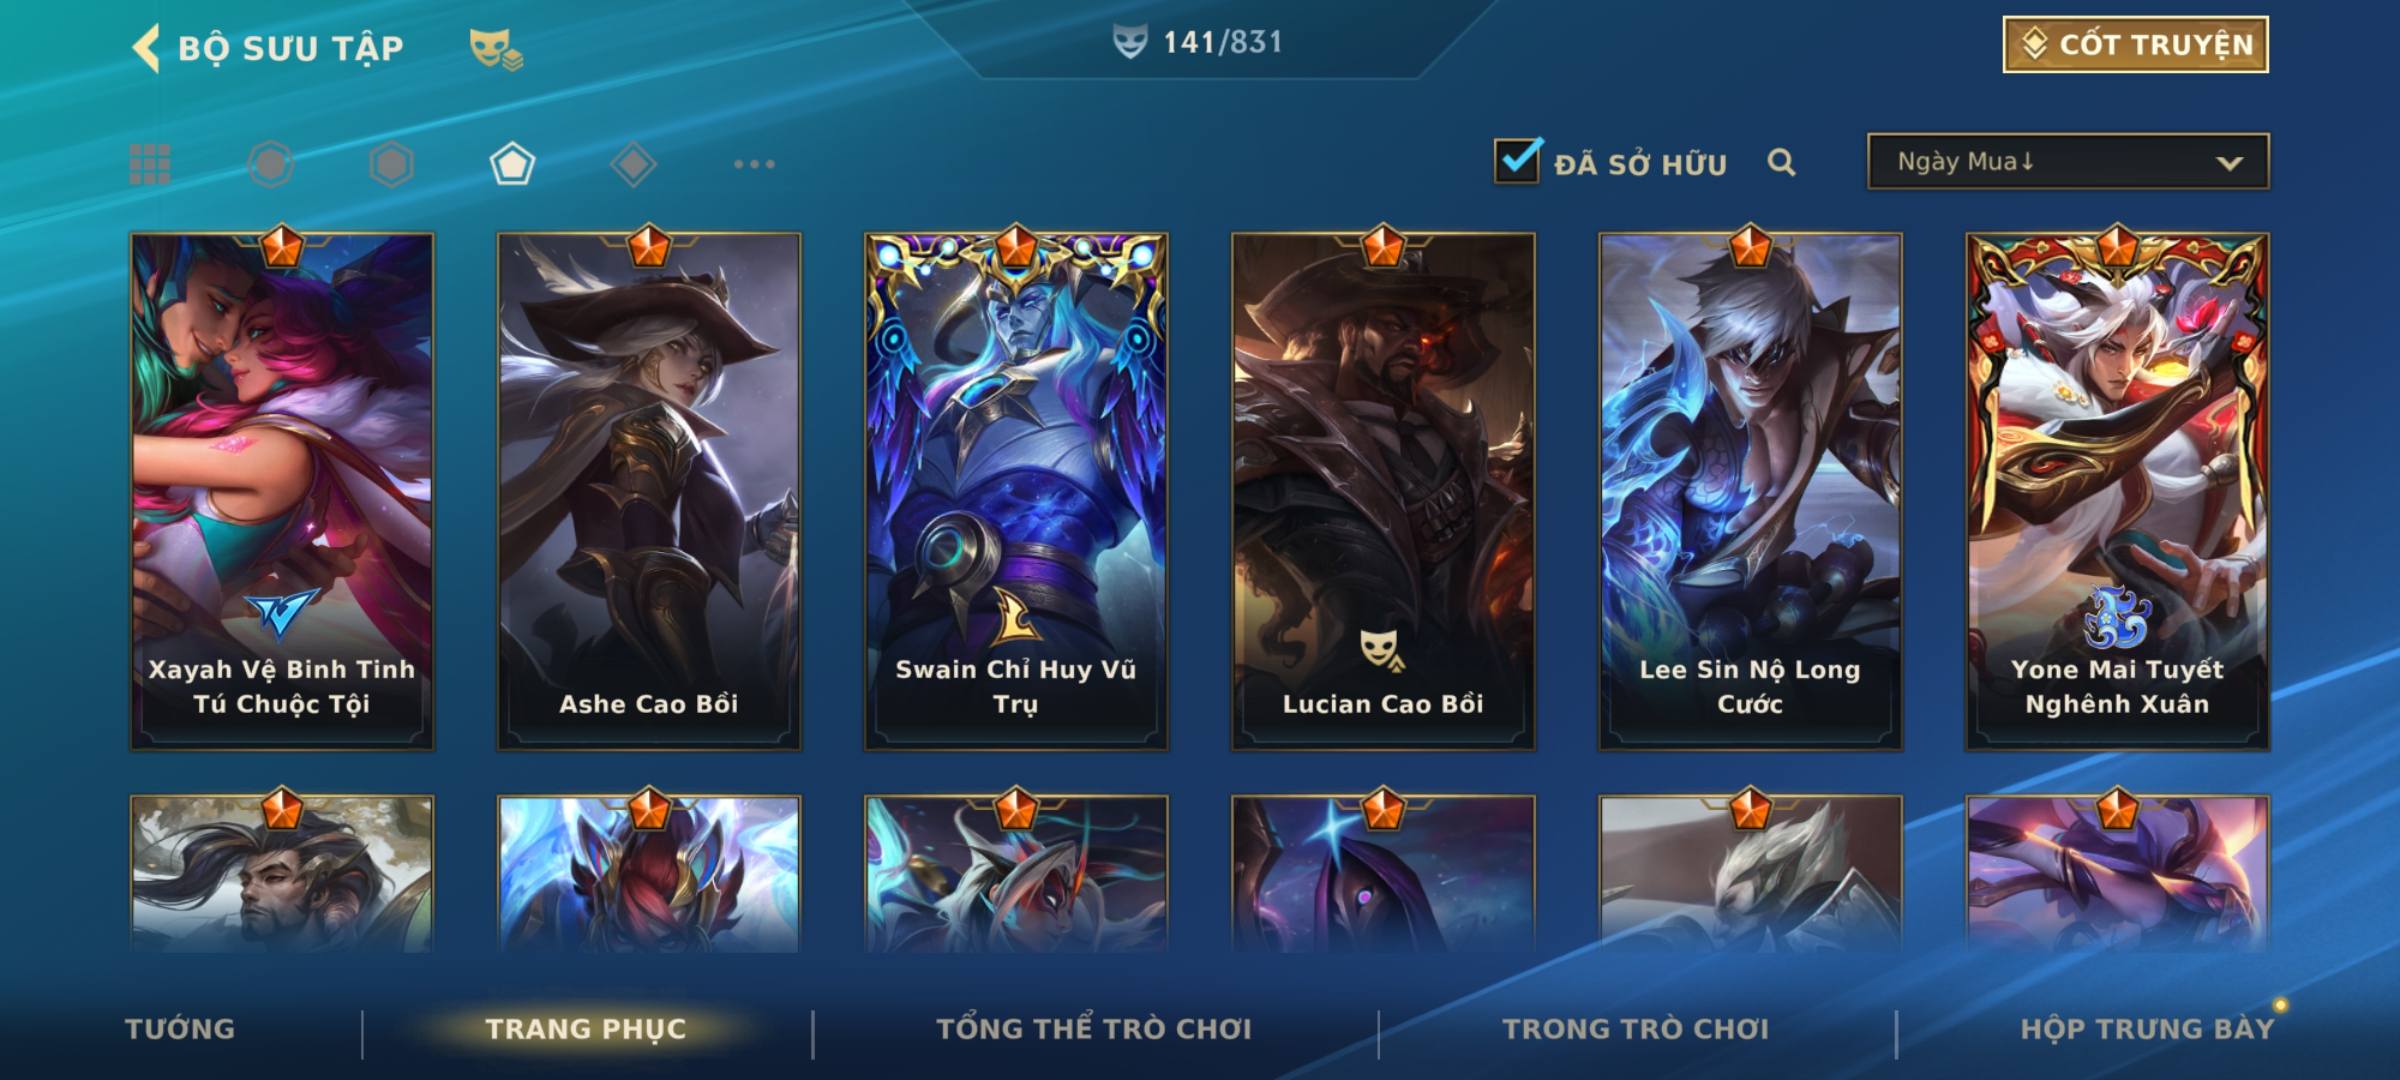Screen dimensions: 2400x1080
Task: Uncheck the Đã Sở Hữu checkbox
Action: click(1518, 160)
